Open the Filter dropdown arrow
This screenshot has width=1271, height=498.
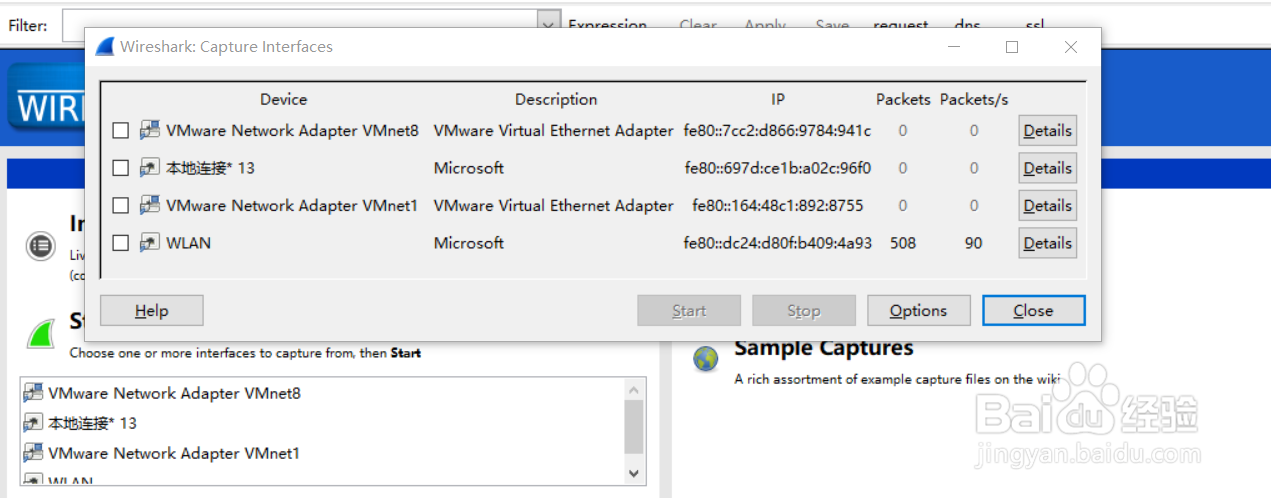[548, 25]
